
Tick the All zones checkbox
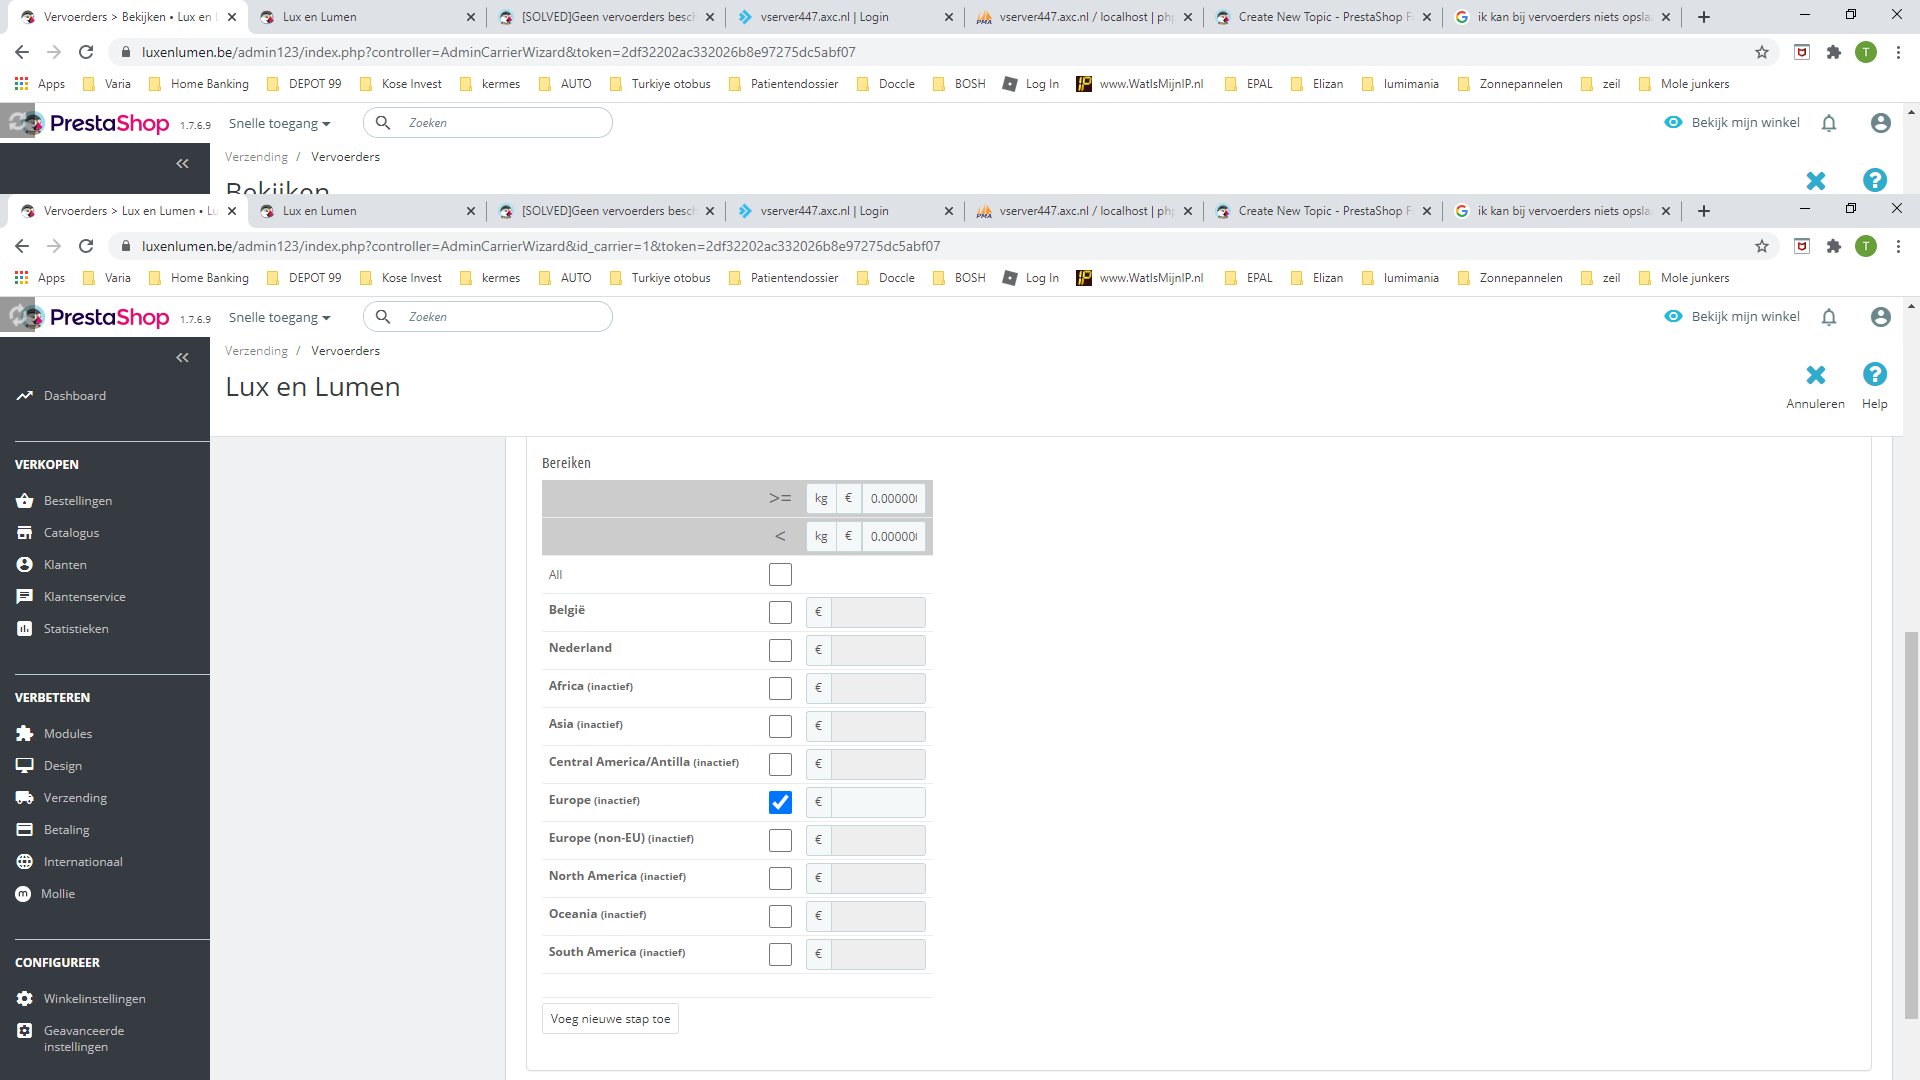click(780, 574)
